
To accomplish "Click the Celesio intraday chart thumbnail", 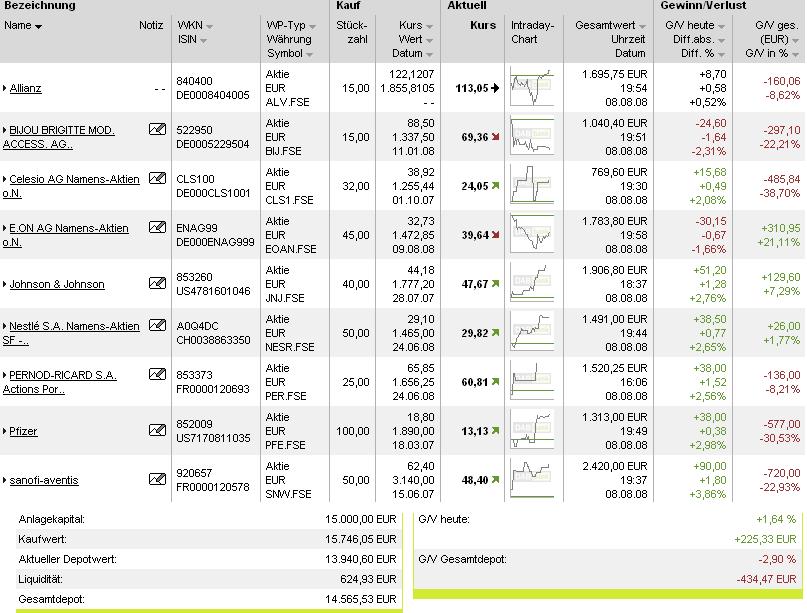I will [532, 185].
